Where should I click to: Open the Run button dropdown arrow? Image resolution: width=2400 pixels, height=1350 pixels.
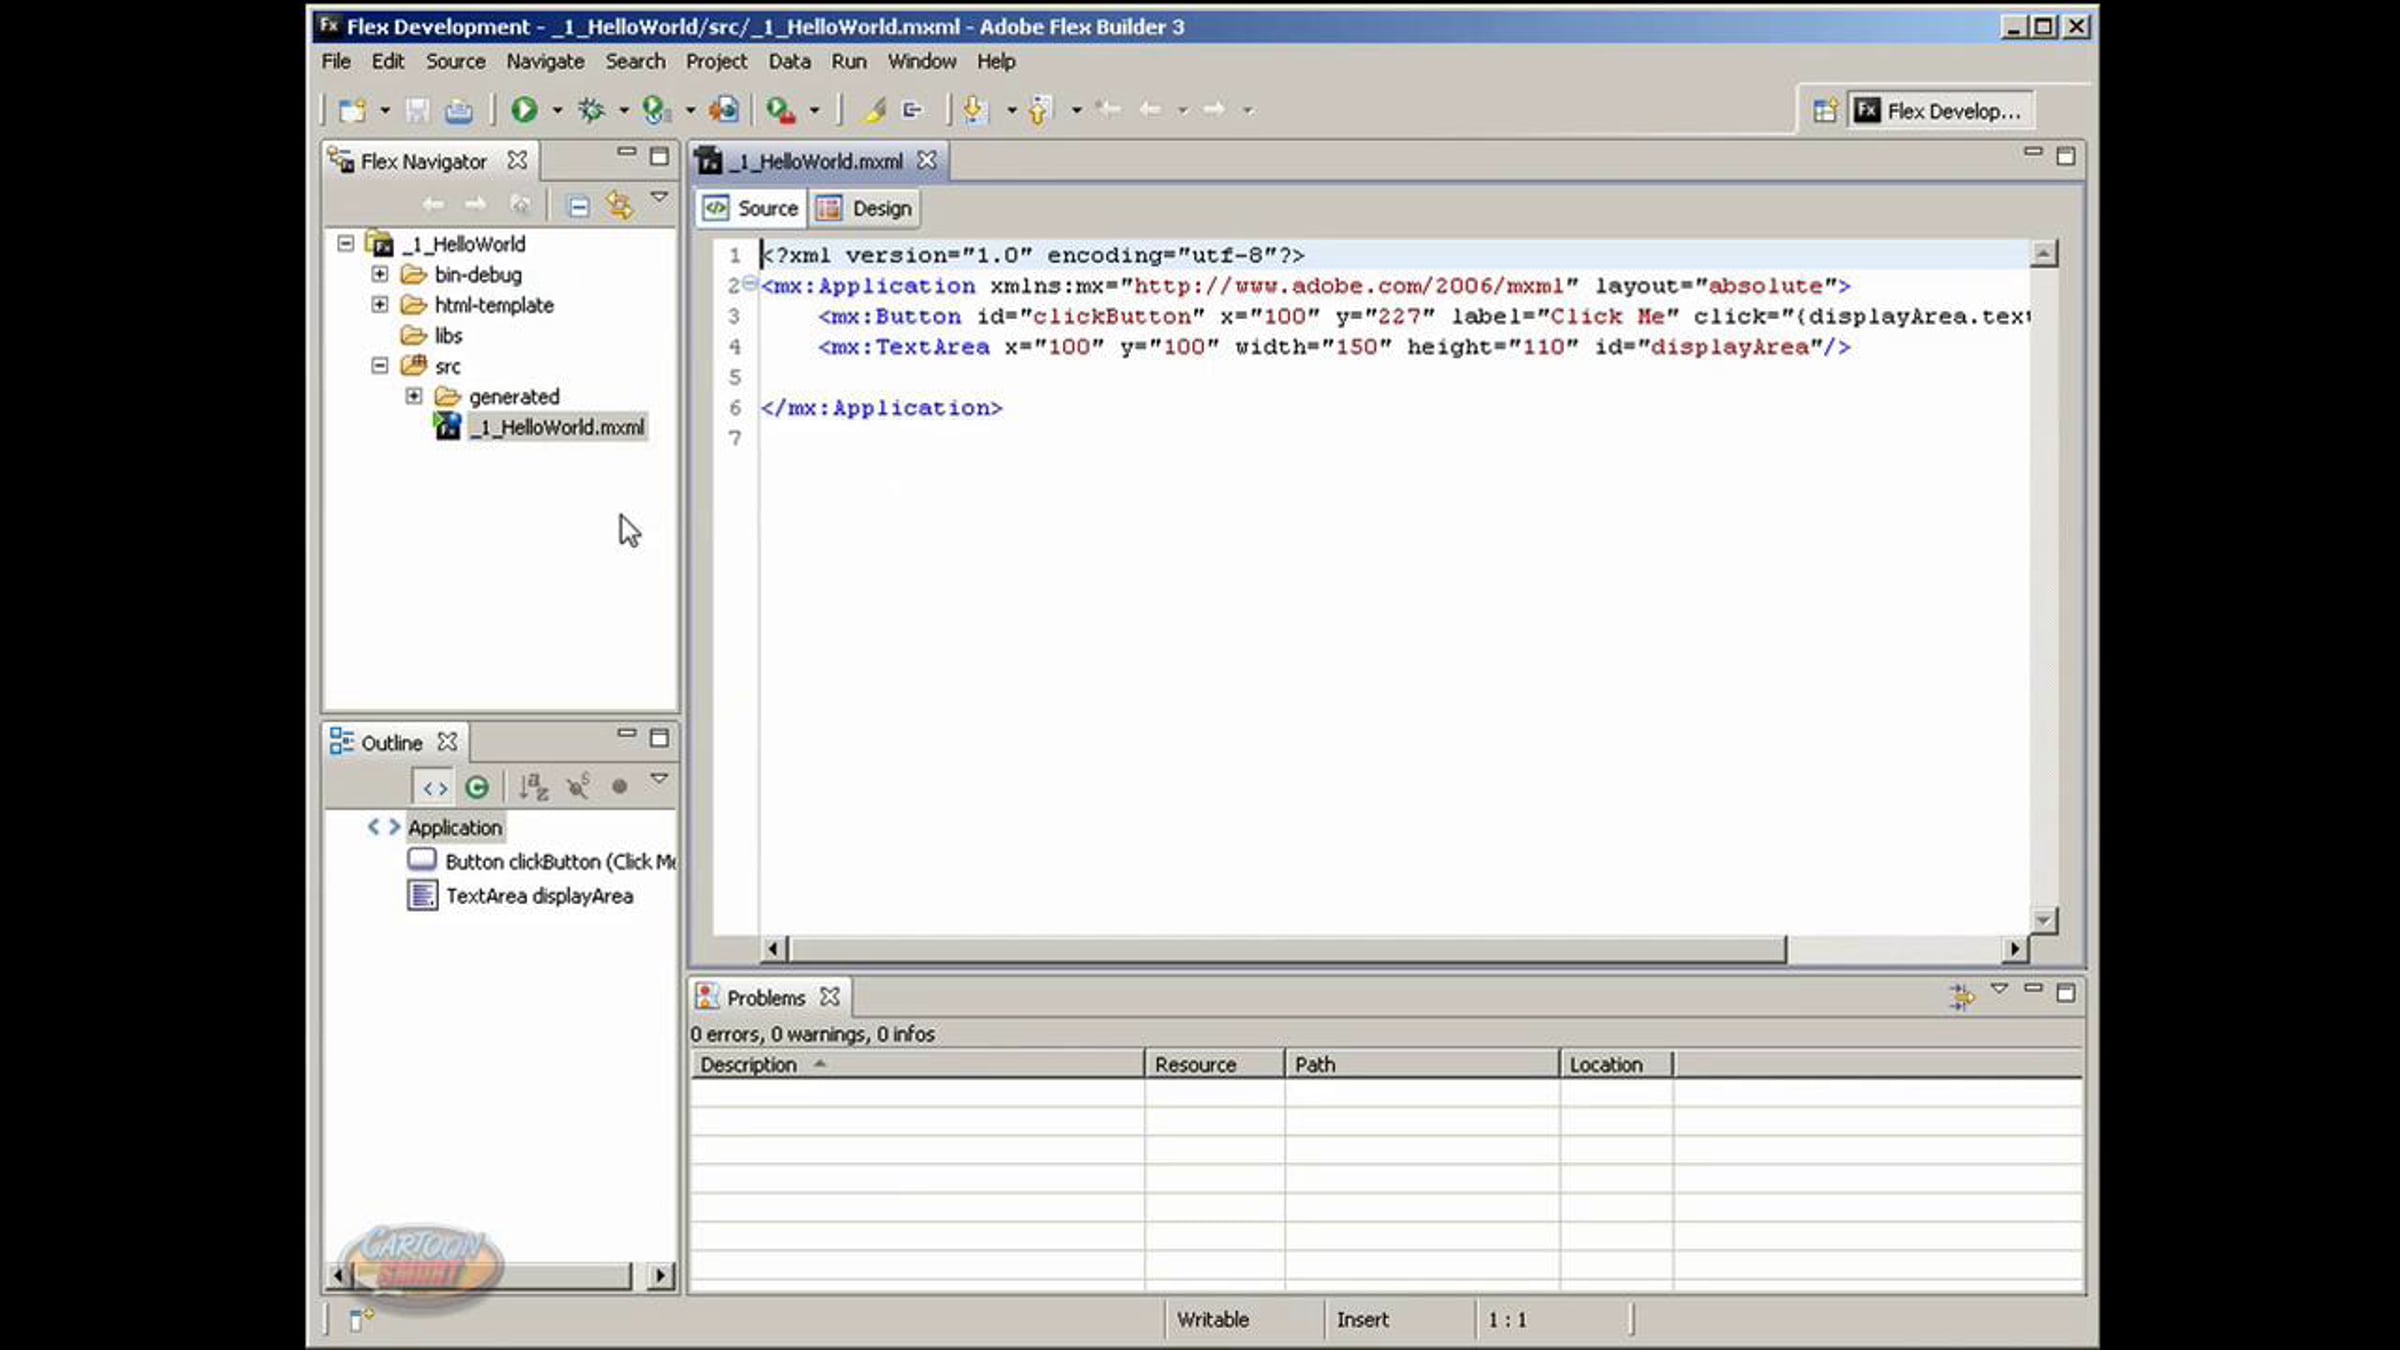(x=557, y=110)
